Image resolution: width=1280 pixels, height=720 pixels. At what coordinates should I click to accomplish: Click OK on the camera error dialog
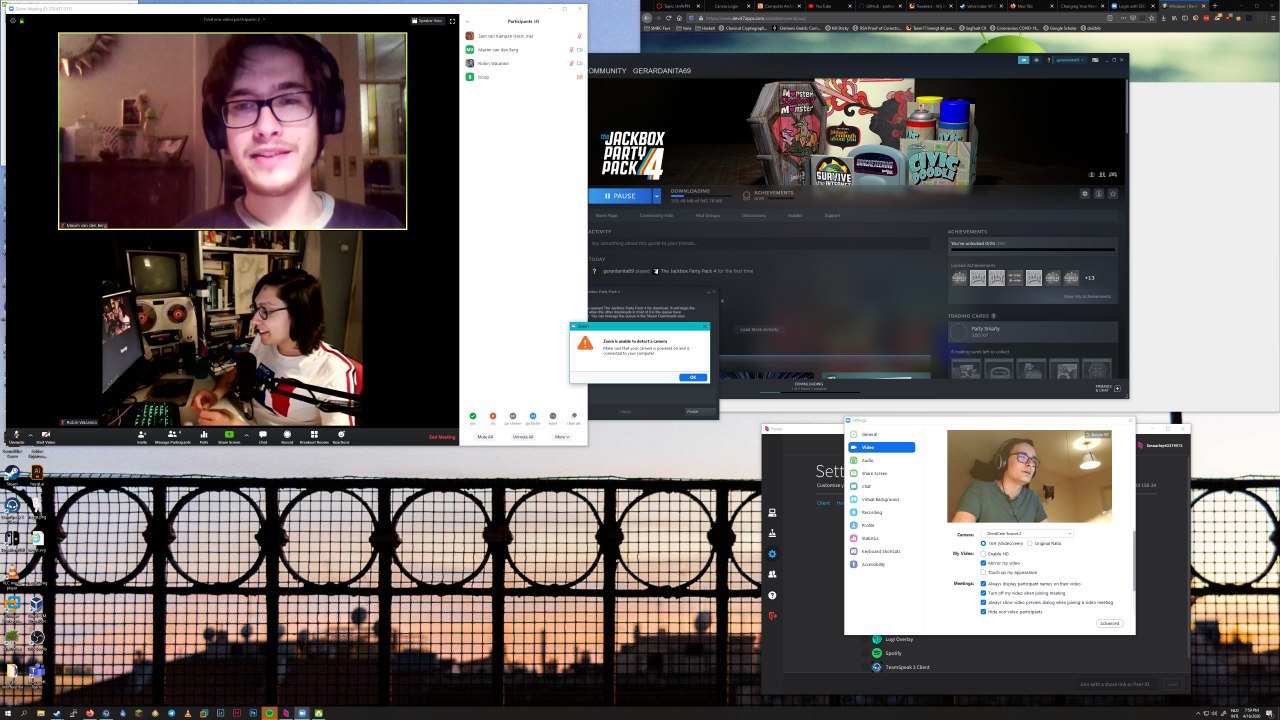coord(692,377)
